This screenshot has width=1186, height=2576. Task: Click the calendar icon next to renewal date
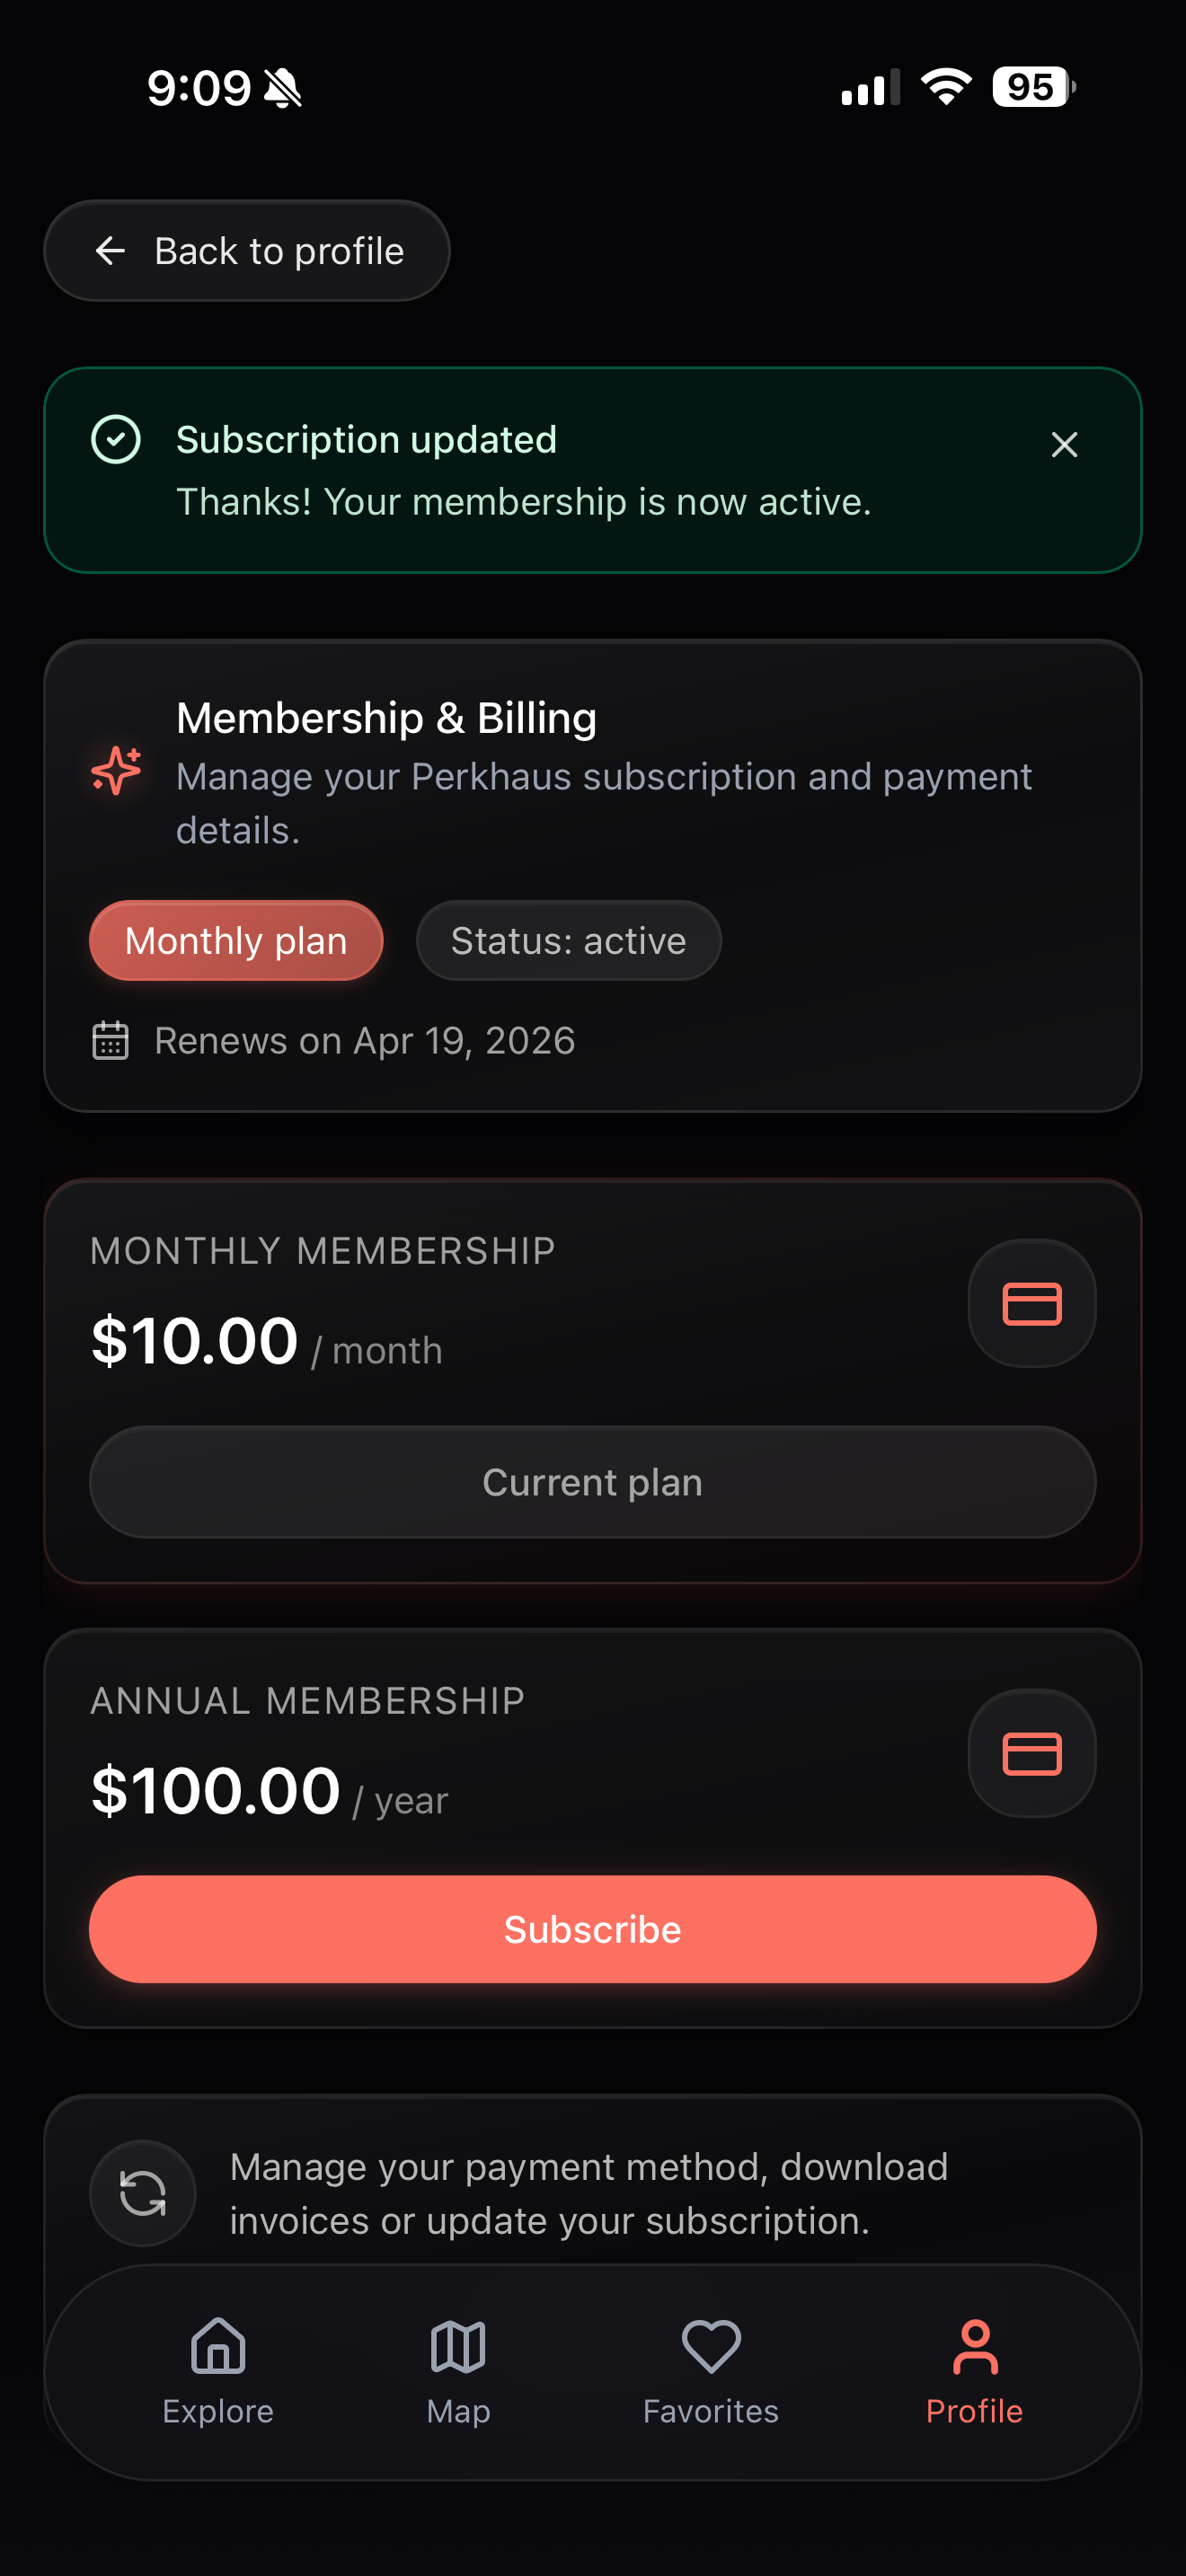[x=110, y=1041]
